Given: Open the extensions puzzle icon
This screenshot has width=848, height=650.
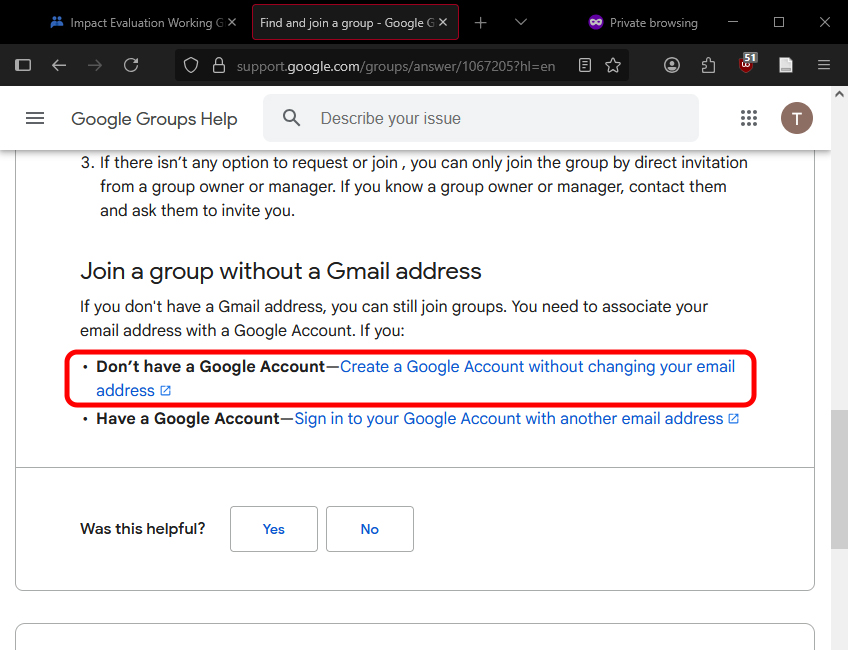Looking at the screenshot, I should click(x=709, y=65).
